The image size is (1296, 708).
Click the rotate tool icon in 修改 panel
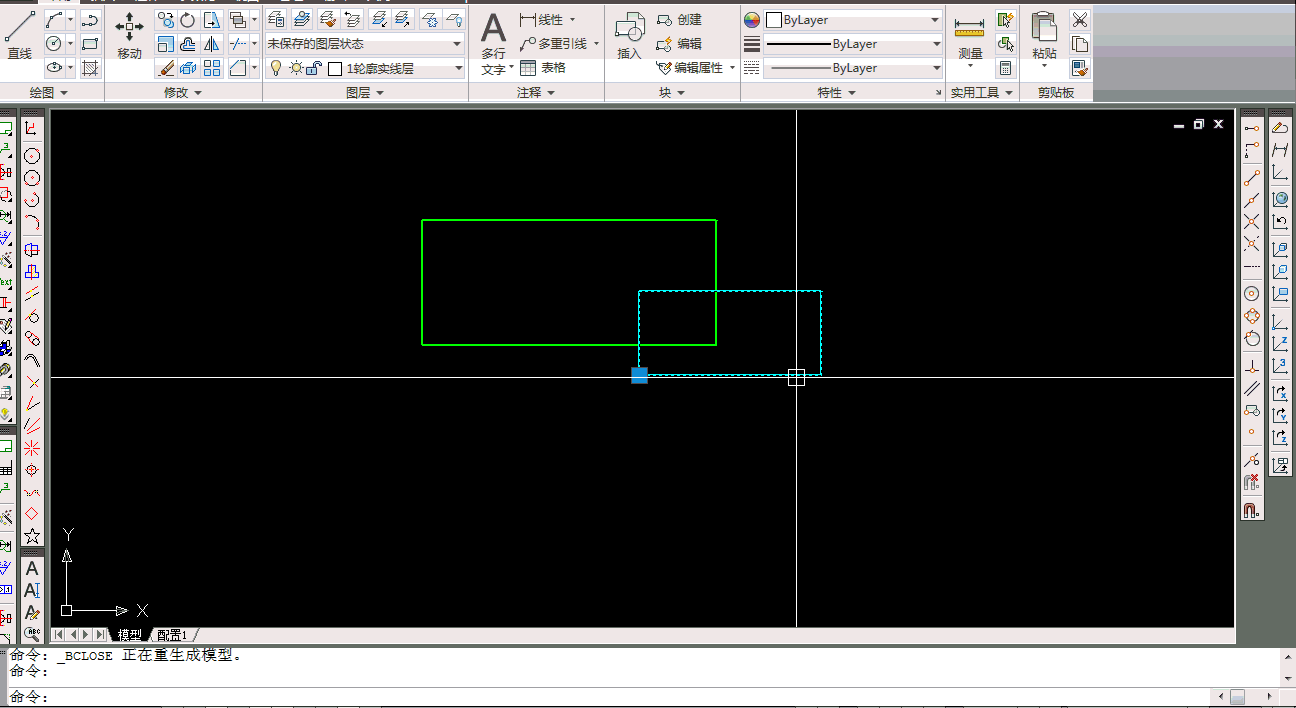pos(188,20)
